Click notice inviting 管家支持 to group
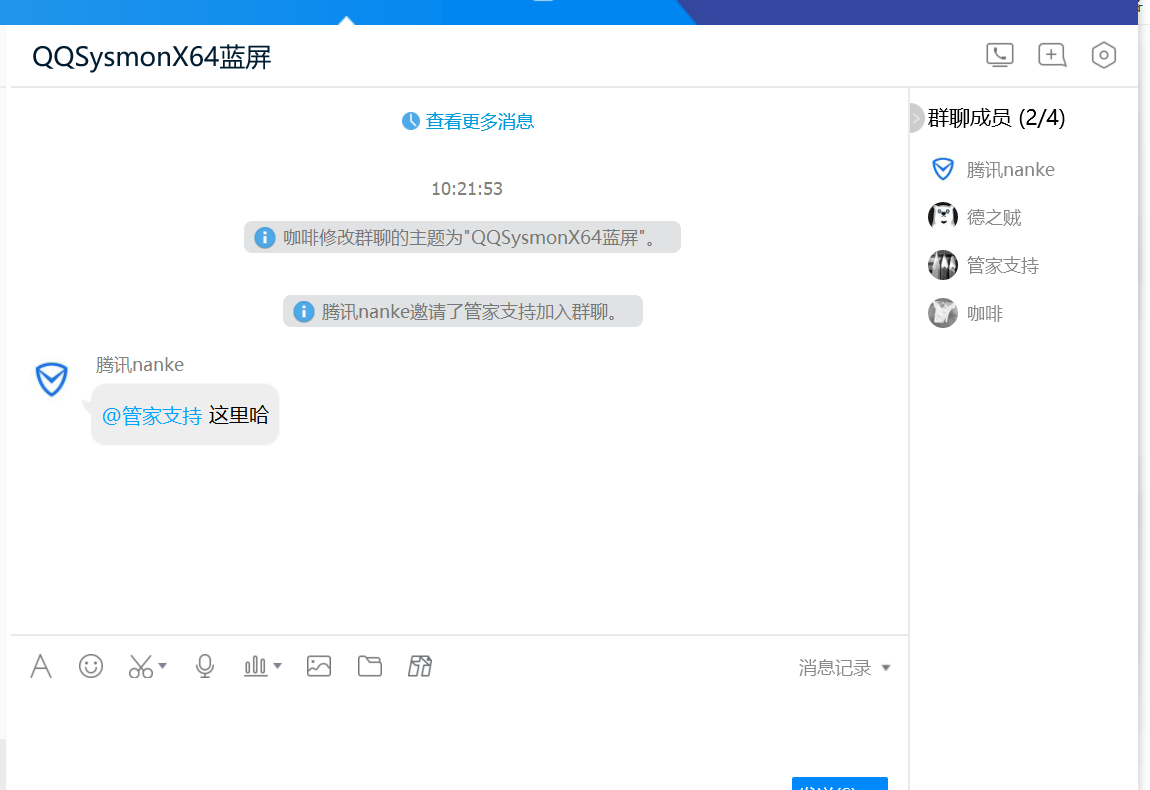 click(x=463, y=312)
